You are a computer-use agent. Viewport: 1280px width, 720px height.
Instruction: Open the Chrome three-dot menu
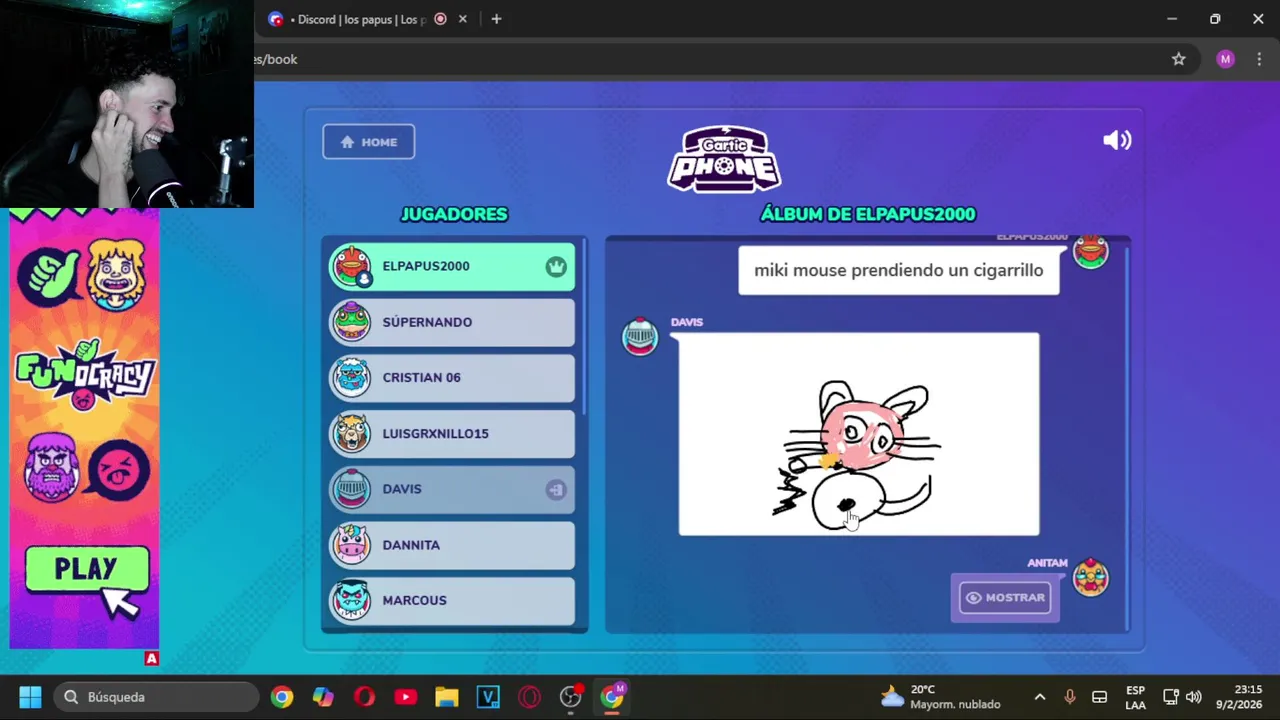point(1258,59)
